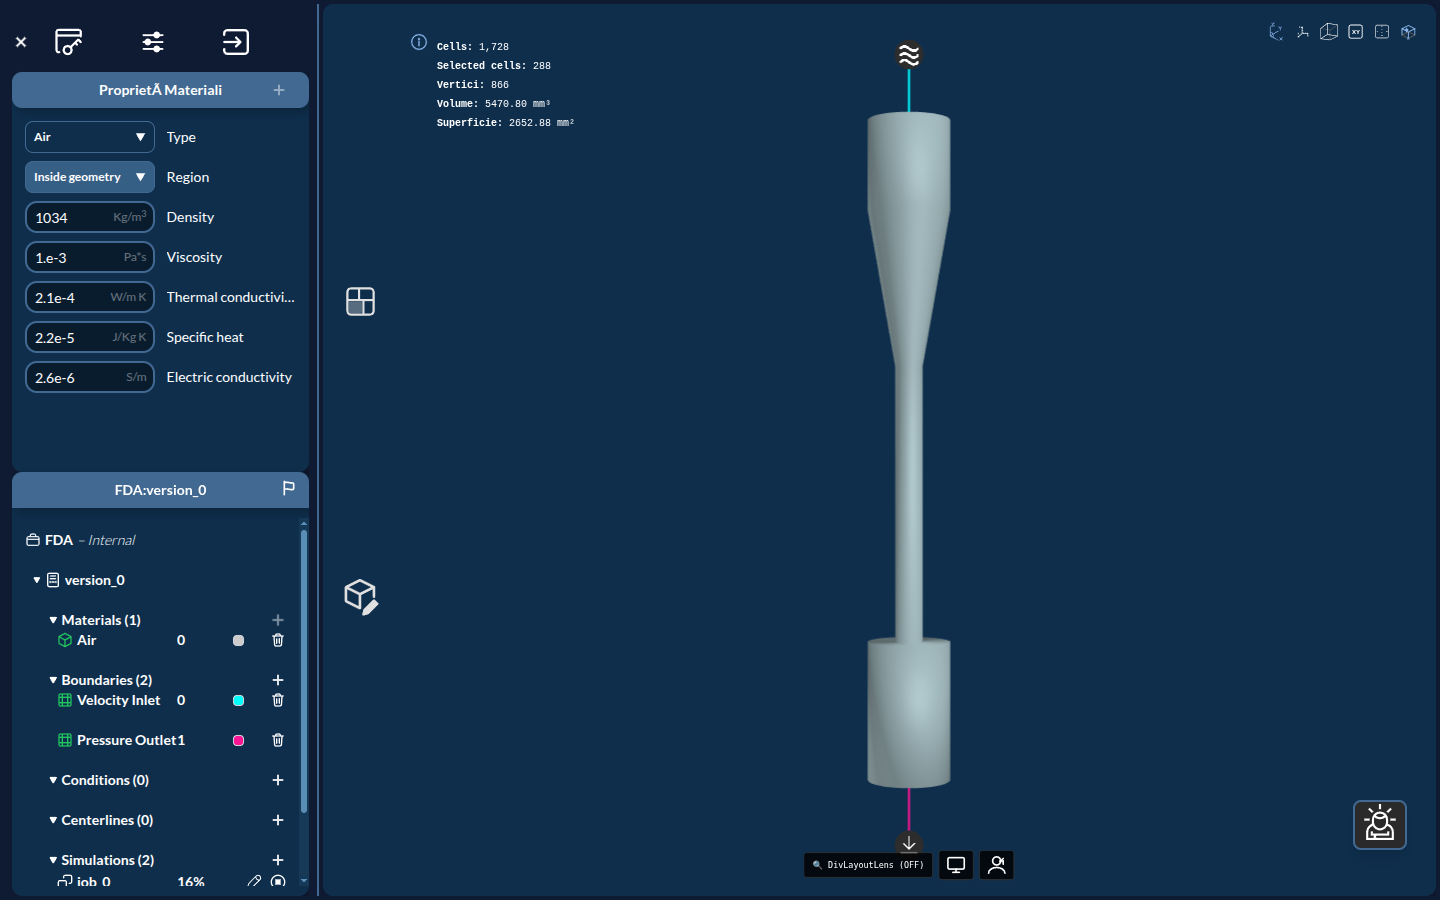This screenshot has width=1440, height=900.
Task: Add a new simulation with plus
Action: 278,860
